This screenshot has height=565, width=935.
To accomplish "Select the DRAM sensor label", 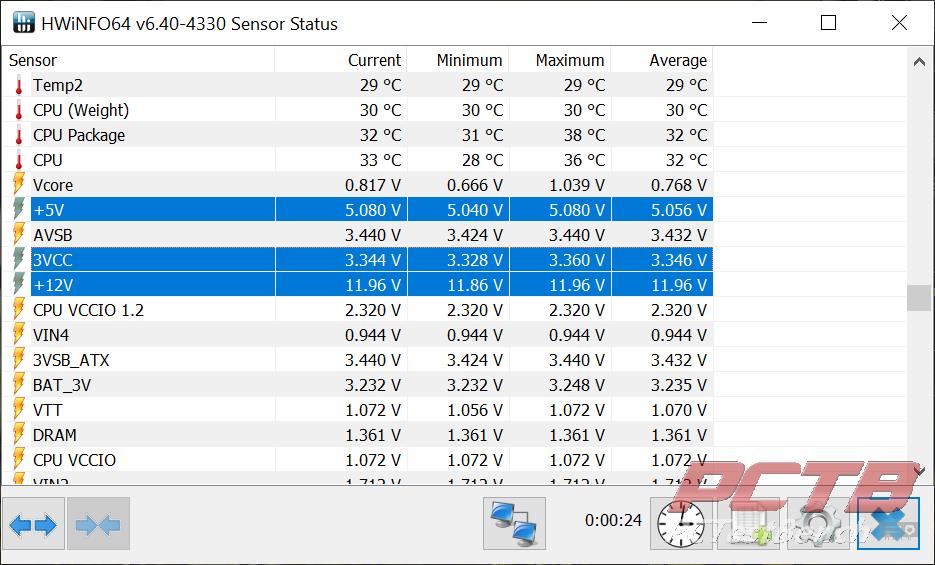I will coord(55,436).
